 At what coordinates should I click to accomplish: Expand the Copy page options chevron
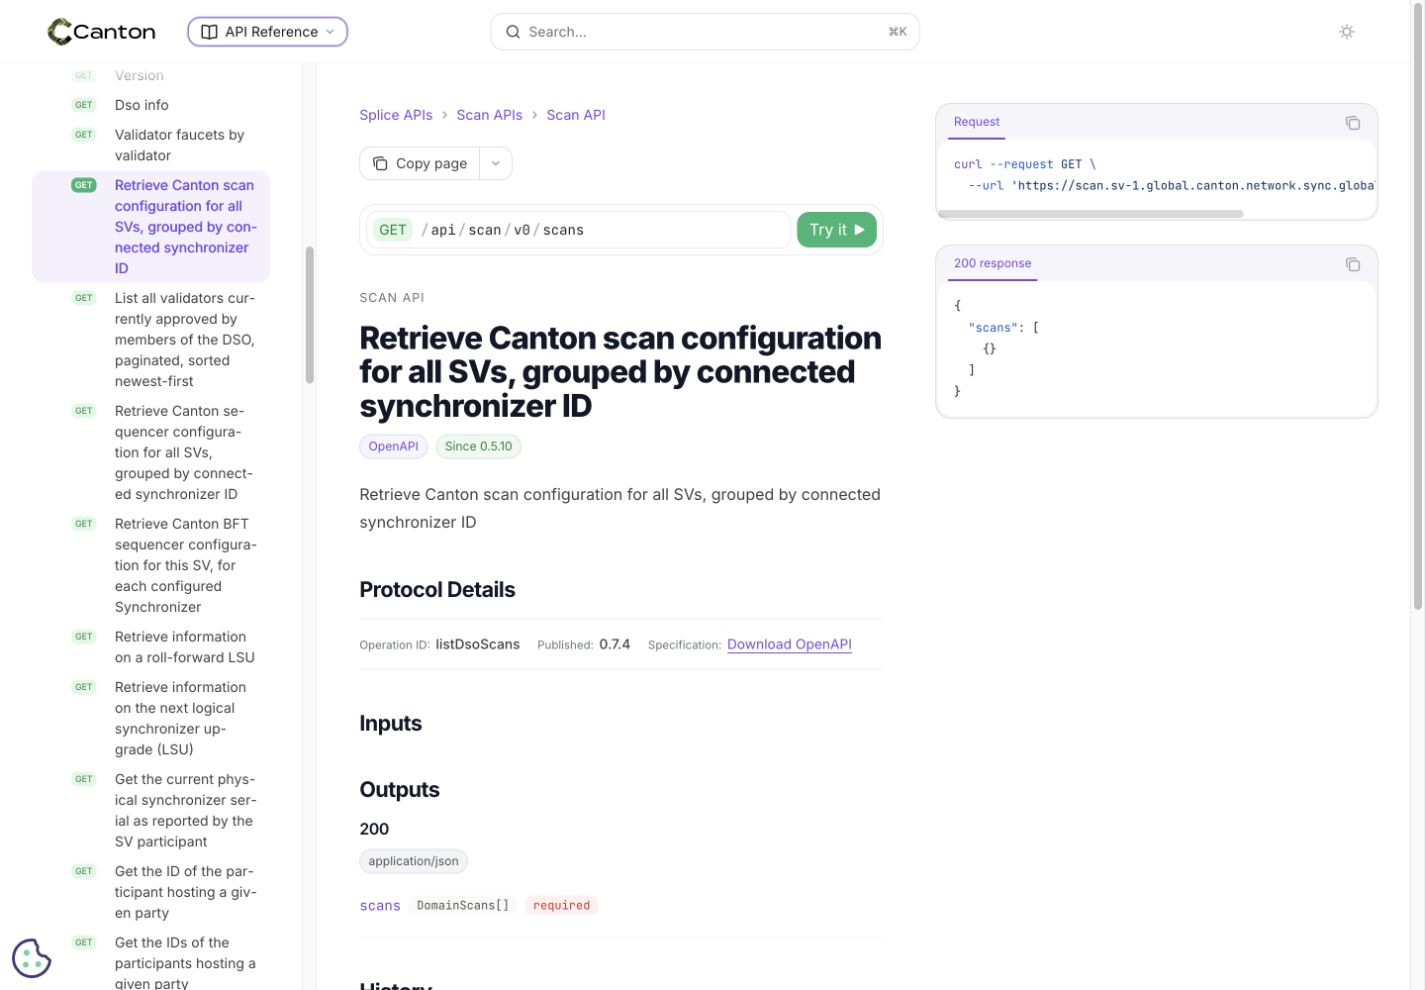click(496, 164)
